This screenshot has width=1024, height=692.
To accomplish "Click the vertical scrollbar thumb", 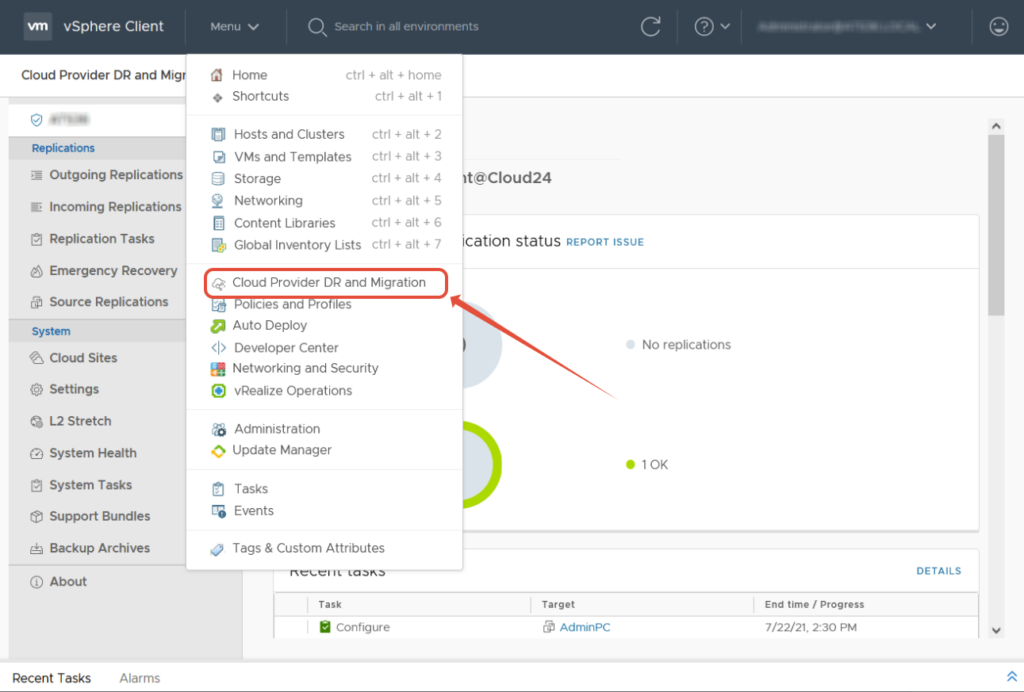I will (996, 225).
